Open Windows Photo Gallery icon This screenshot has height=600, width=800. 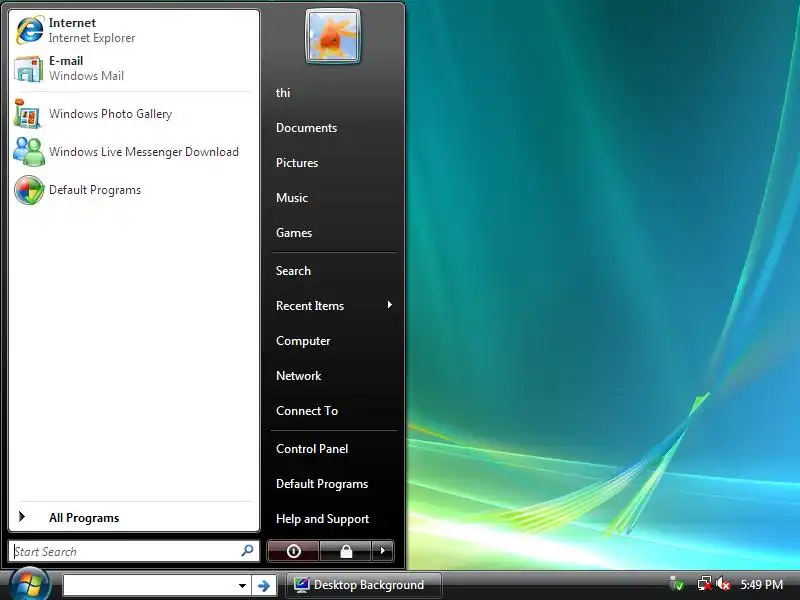[28, 114]
